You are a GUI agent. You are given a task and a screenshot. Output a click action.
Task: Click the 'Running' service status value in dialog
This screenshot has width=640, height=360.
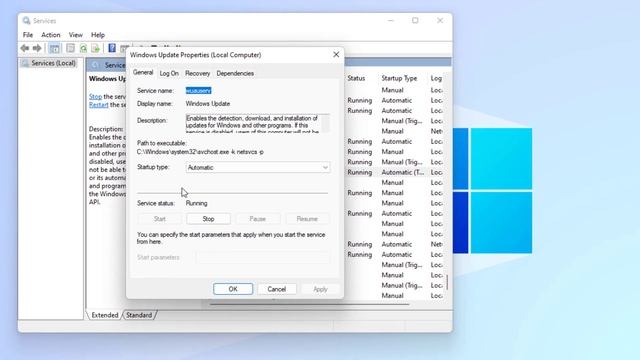point(196,203)
